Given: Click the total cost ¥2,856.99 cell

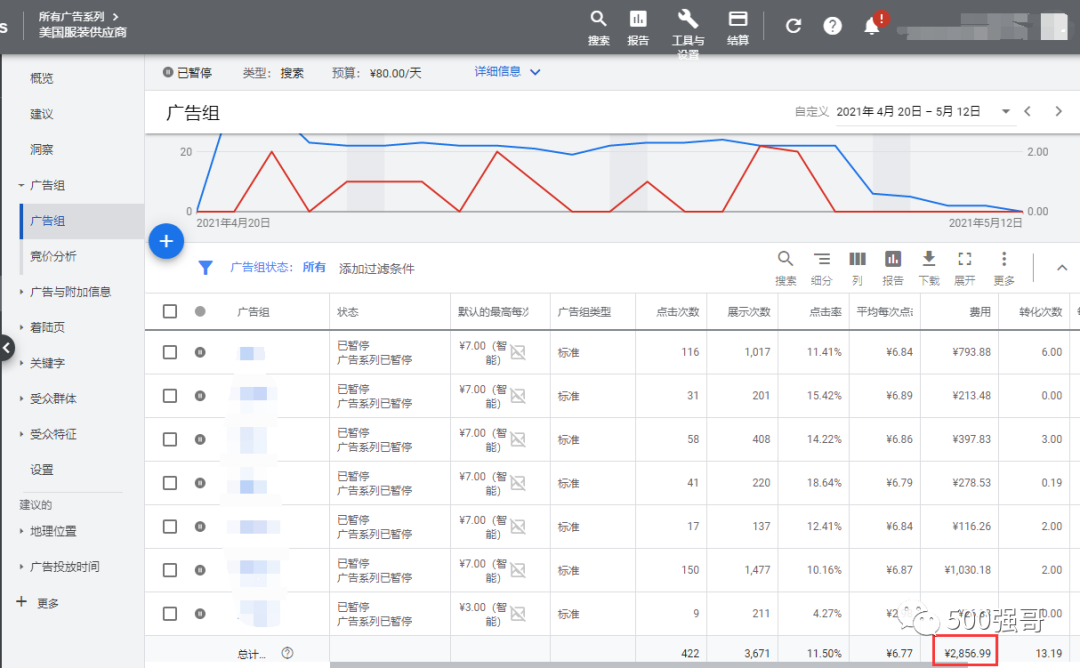Looking at the screenshot, I should 967,653.
